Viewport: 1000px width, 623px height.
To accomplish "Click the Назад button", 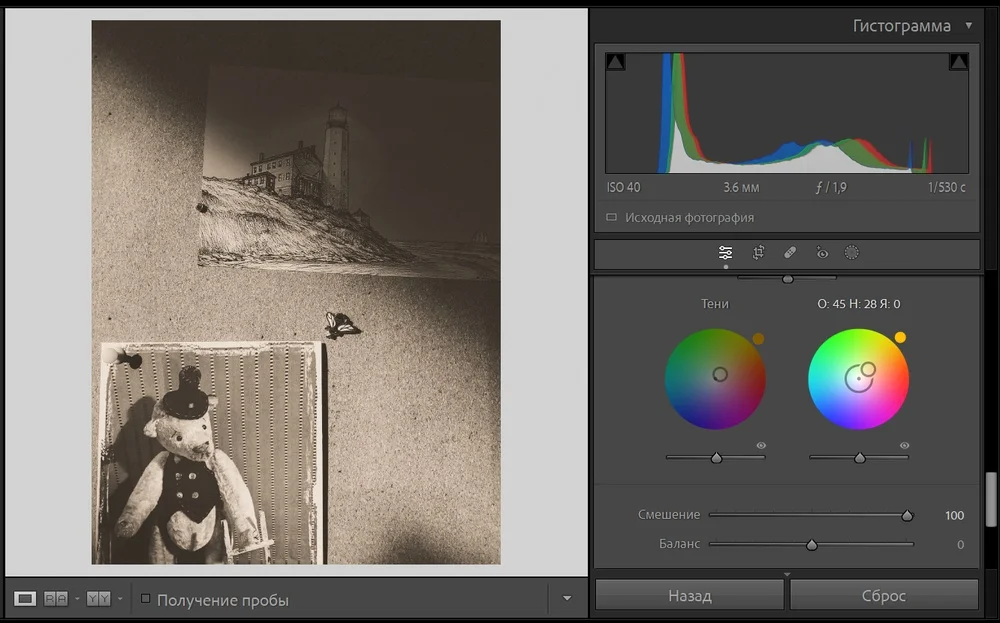I will (689, 595).
